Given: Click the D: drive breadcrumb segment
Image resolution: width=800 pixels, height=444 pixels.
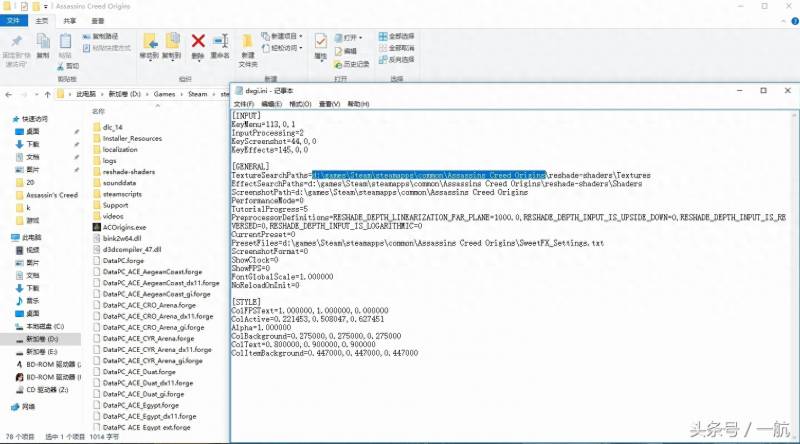Looking at the screenshot, I should point(124,94).
